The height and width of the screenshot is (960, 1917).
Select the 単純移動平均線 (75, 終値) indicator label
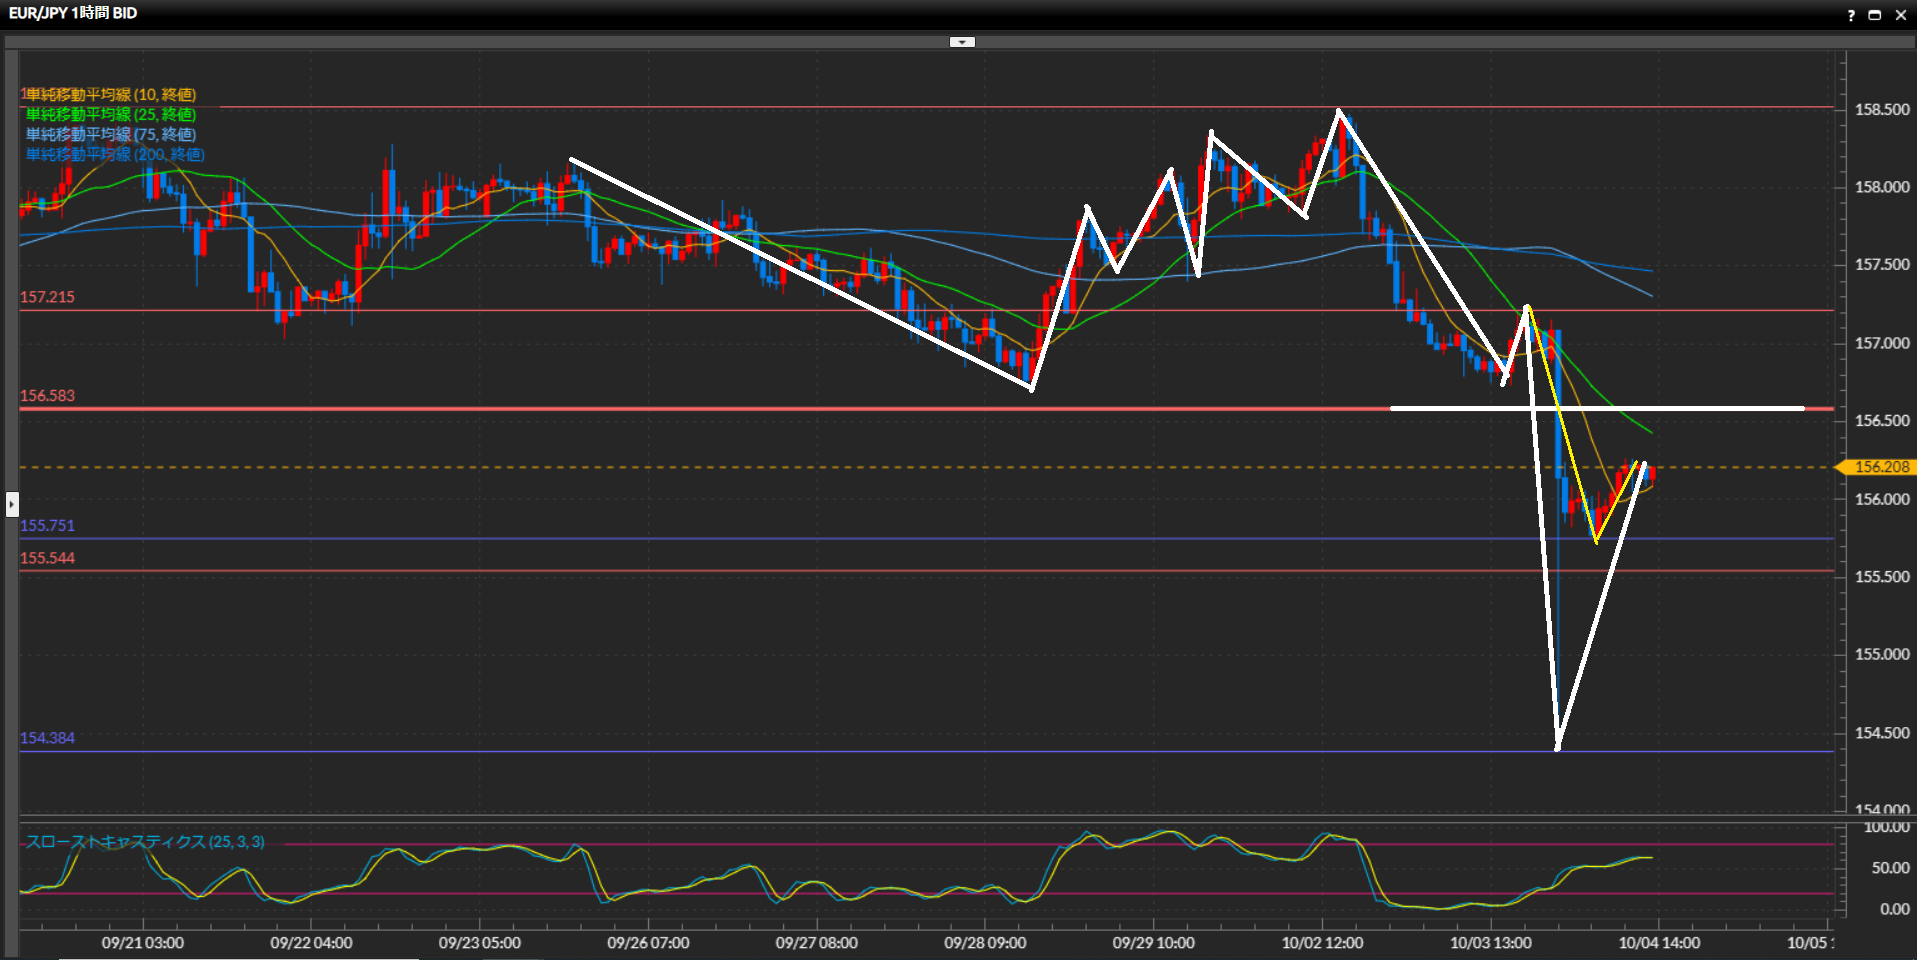110,135
